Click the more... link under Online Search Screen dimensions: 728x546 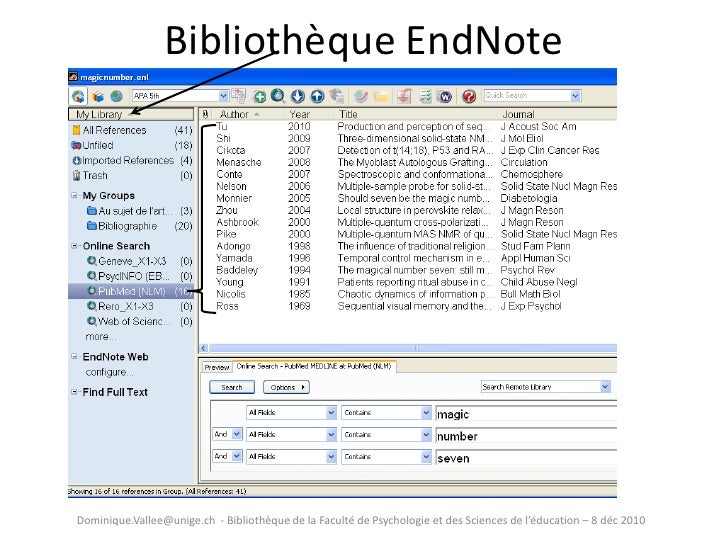[x=101, y=337]
